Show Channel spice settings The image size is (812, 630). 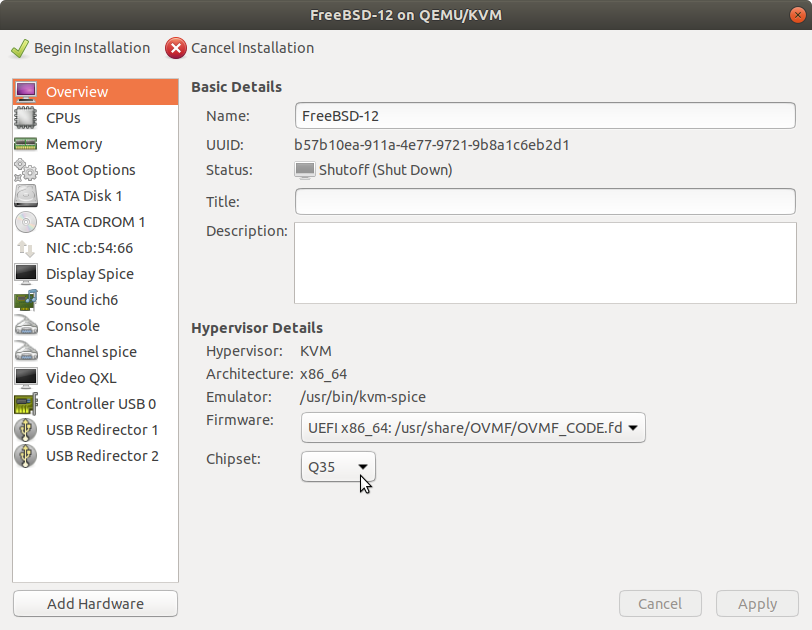96,352
